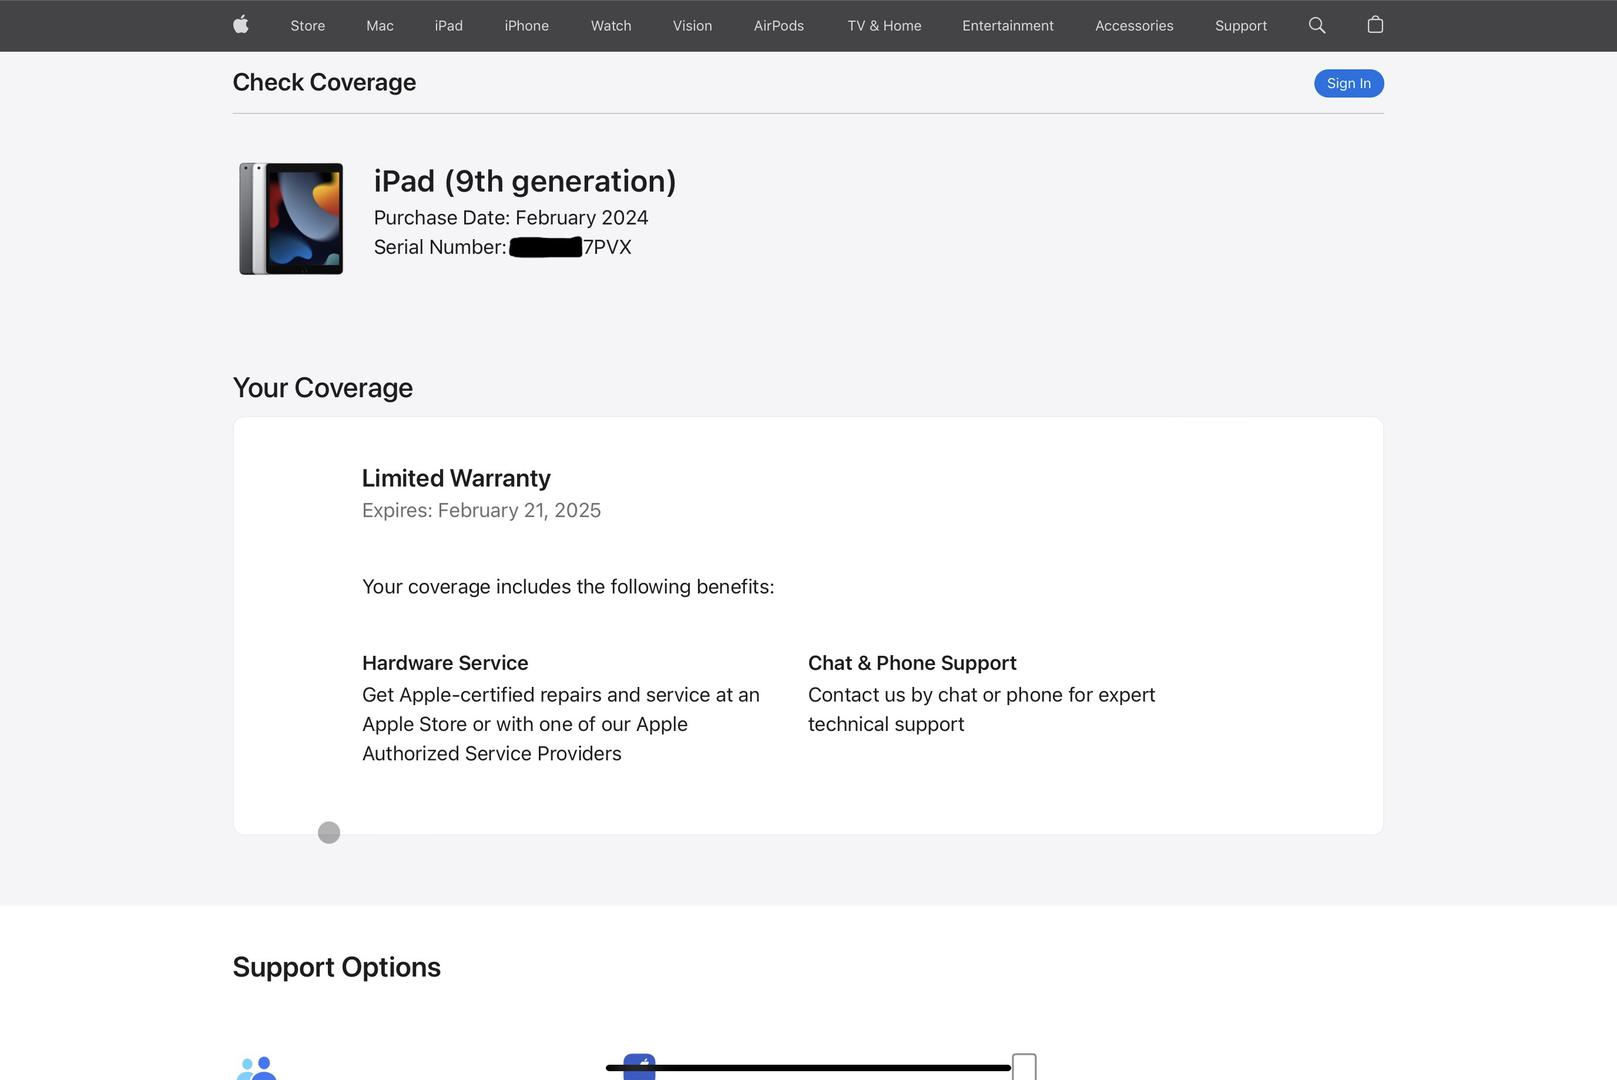
Task: Open the shopping bag icon
Action: [1375, 25]
